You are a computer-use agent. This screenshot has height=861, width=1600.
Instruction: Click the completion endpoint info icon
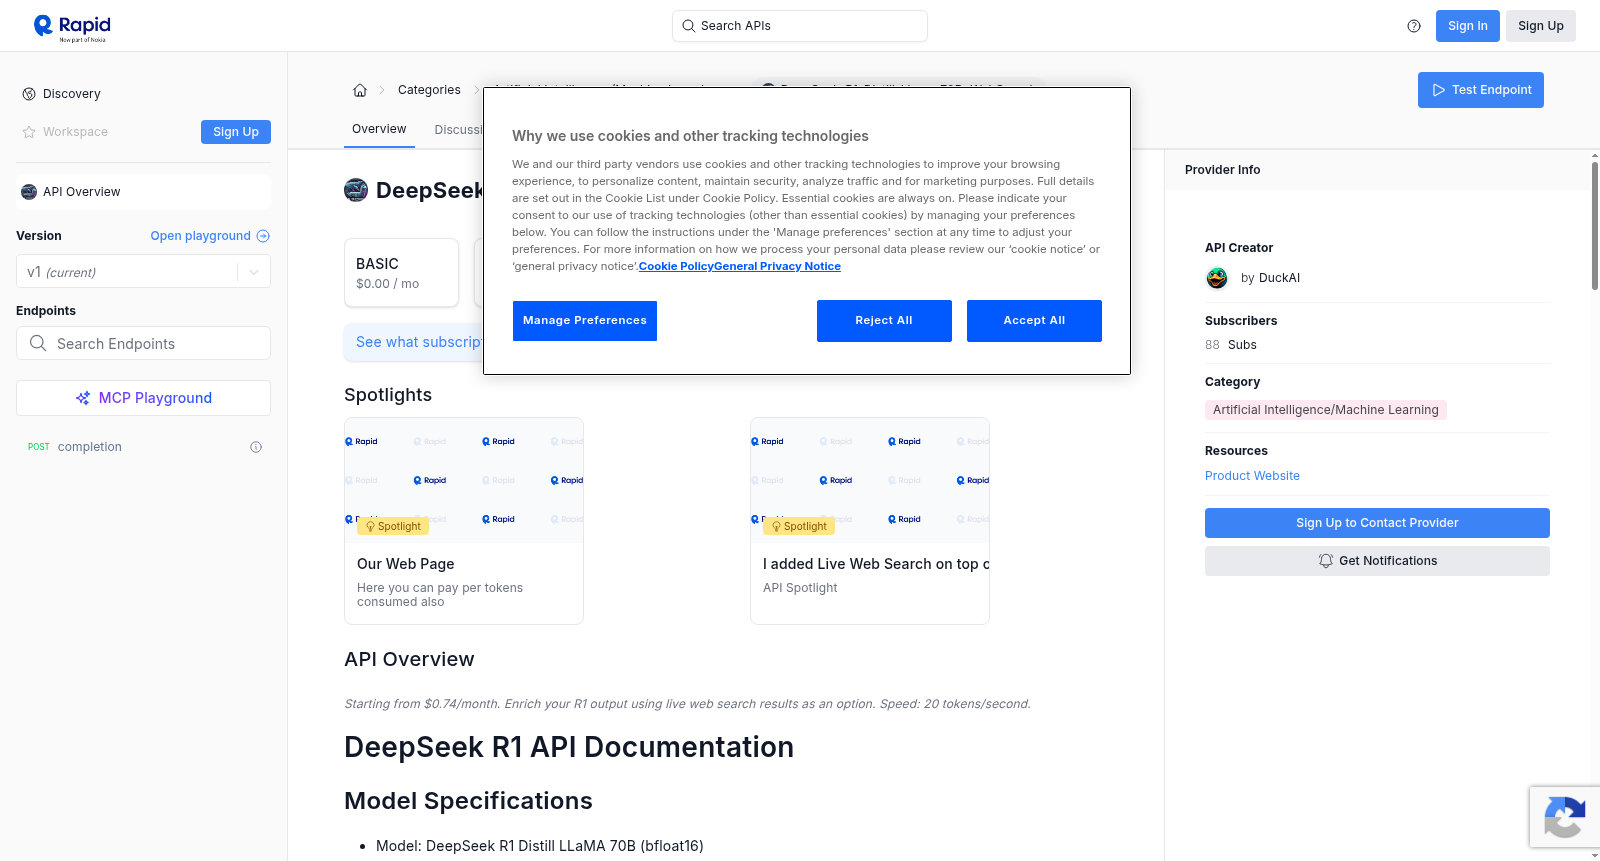(x=256, y=447)
